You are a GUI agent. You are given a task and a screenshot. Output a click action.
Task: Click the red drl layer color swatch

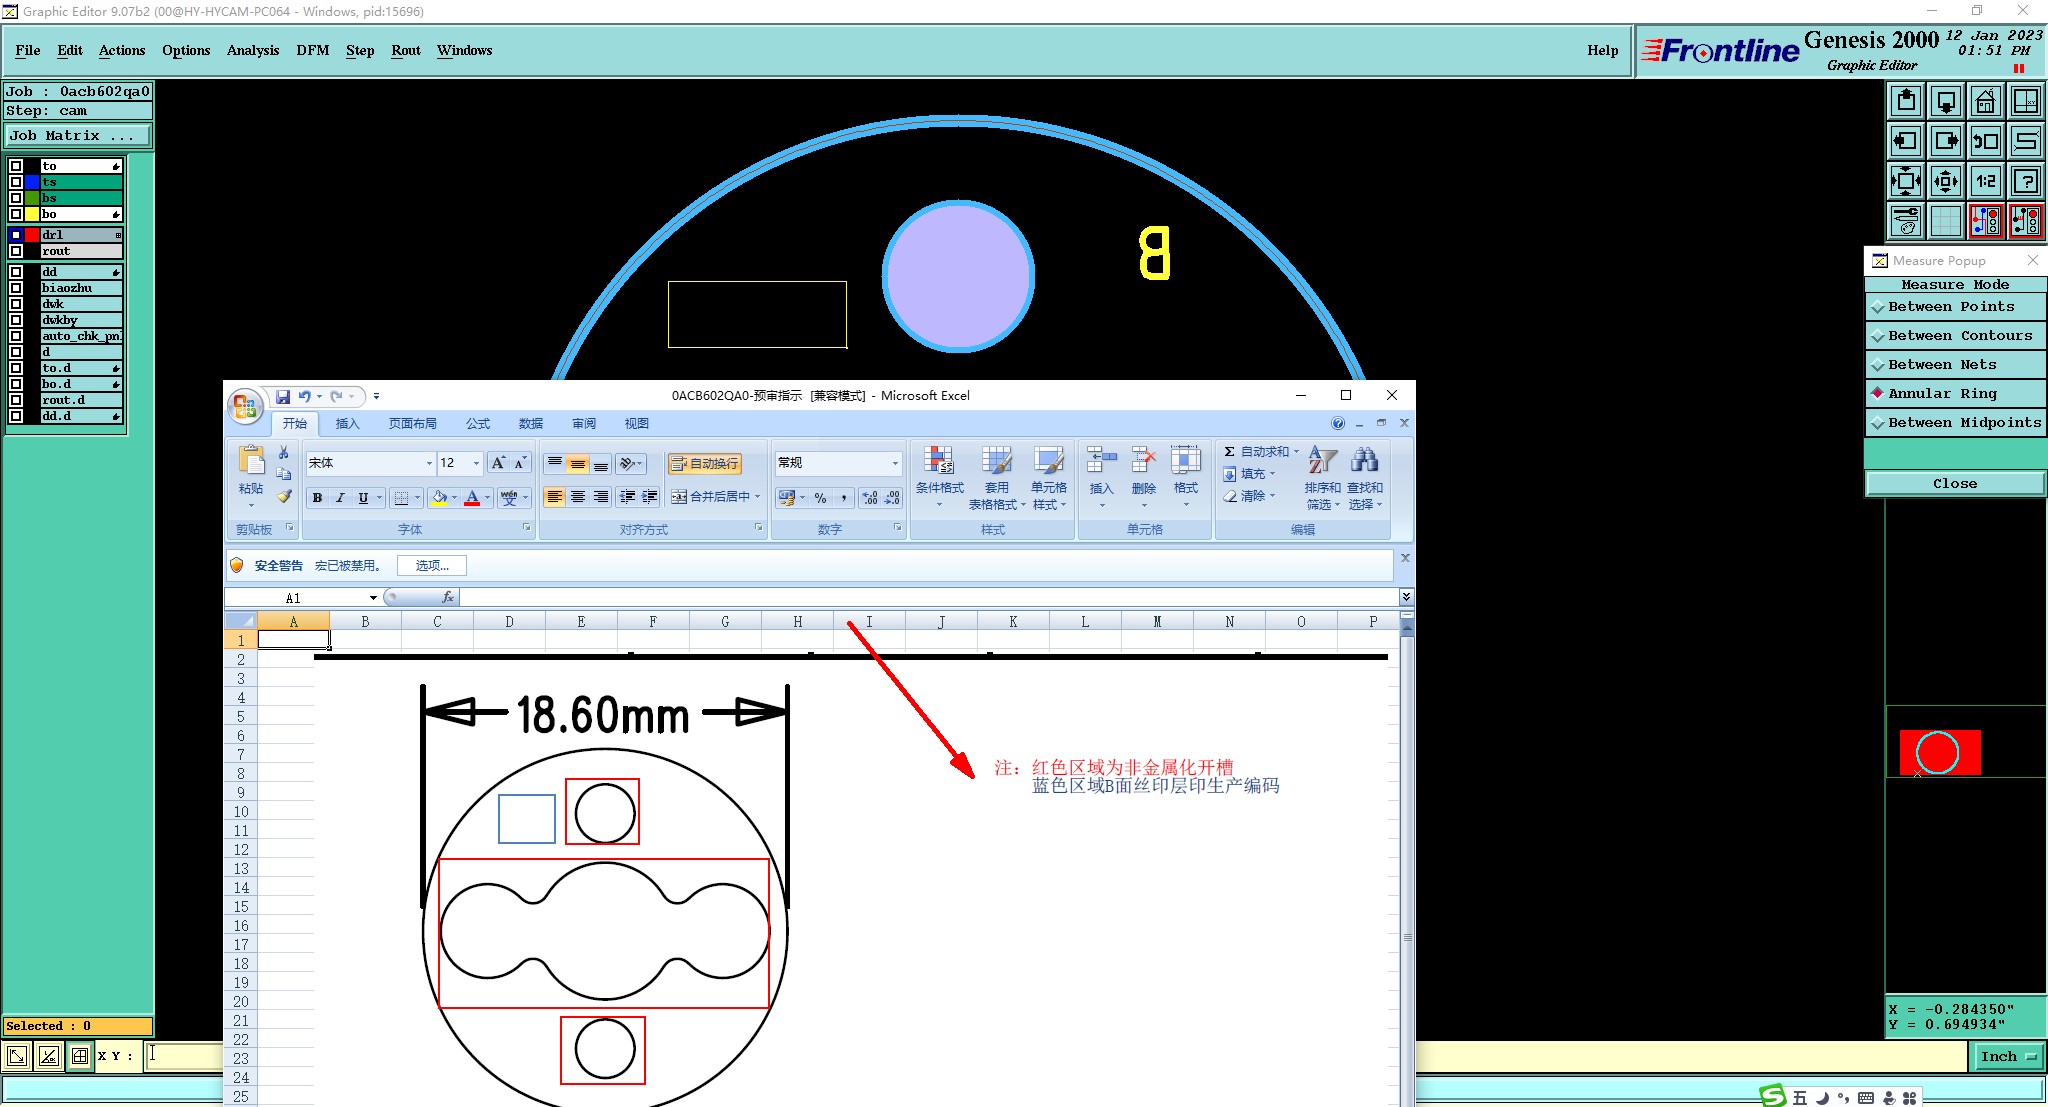click(x=32, y=235)
